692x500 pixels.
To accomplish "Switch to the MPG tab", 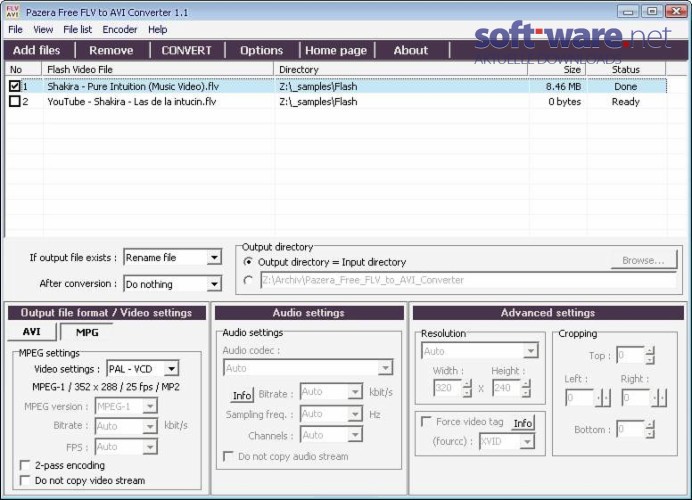I will point(87,332).
